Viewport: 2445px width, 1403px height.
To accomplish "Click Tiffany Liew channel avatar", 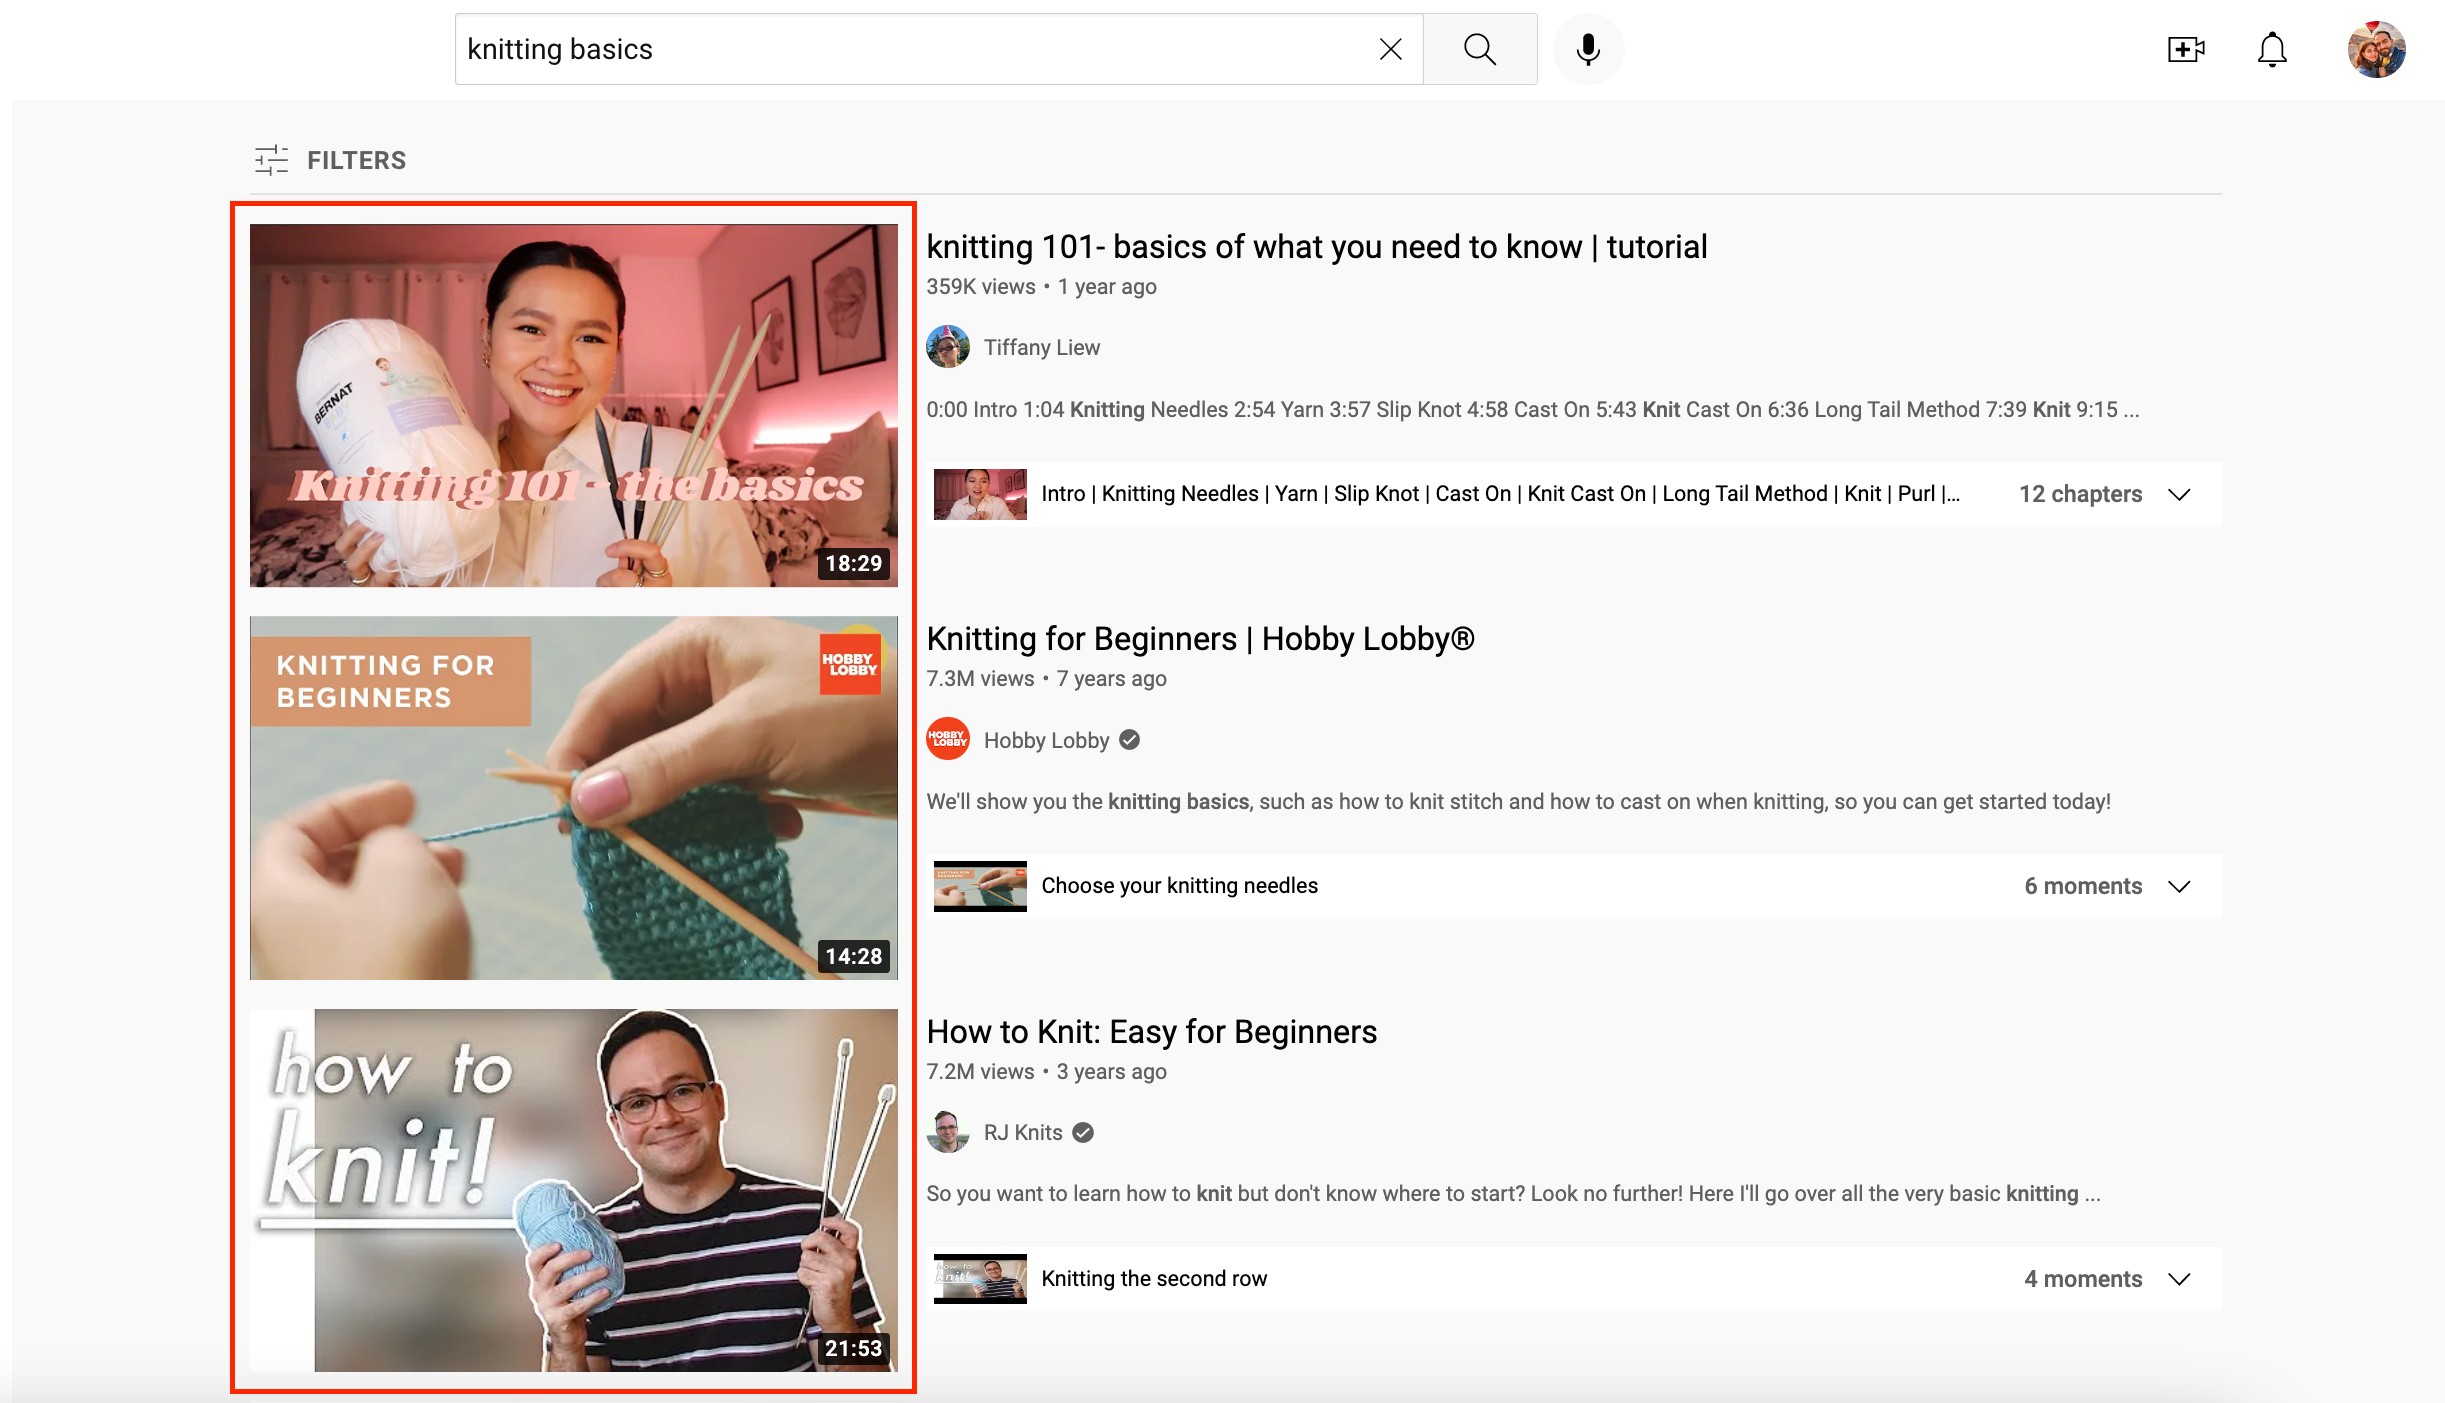I will point(948,347).
